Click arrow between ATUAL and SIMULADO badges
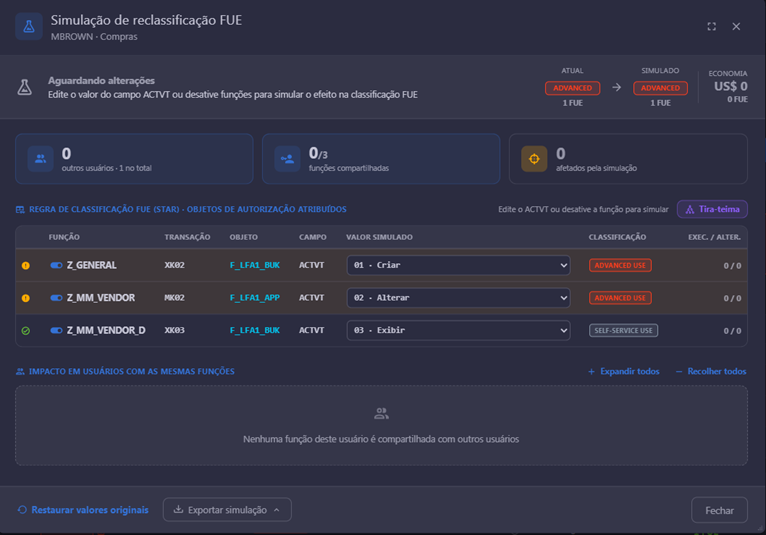 [617, 87]
